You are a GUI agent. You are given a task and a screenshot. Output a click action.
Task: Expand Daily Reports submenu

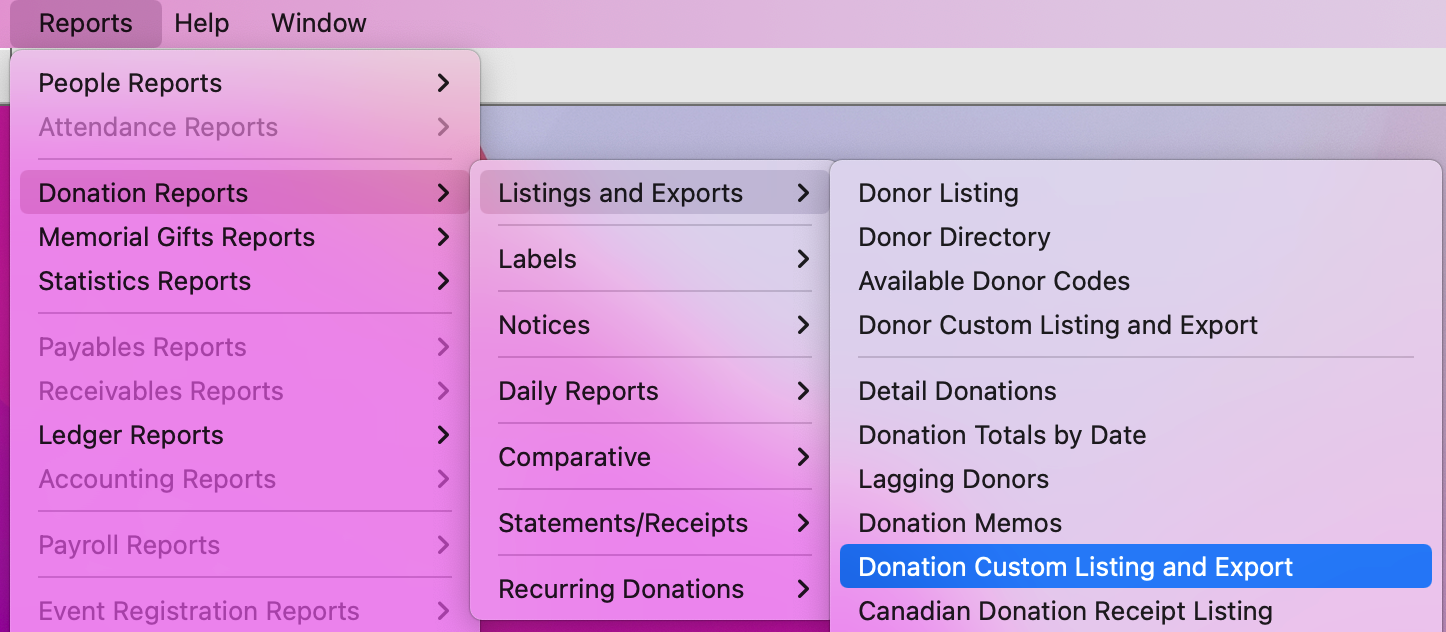pyautogui.click(x=578, y=391)
